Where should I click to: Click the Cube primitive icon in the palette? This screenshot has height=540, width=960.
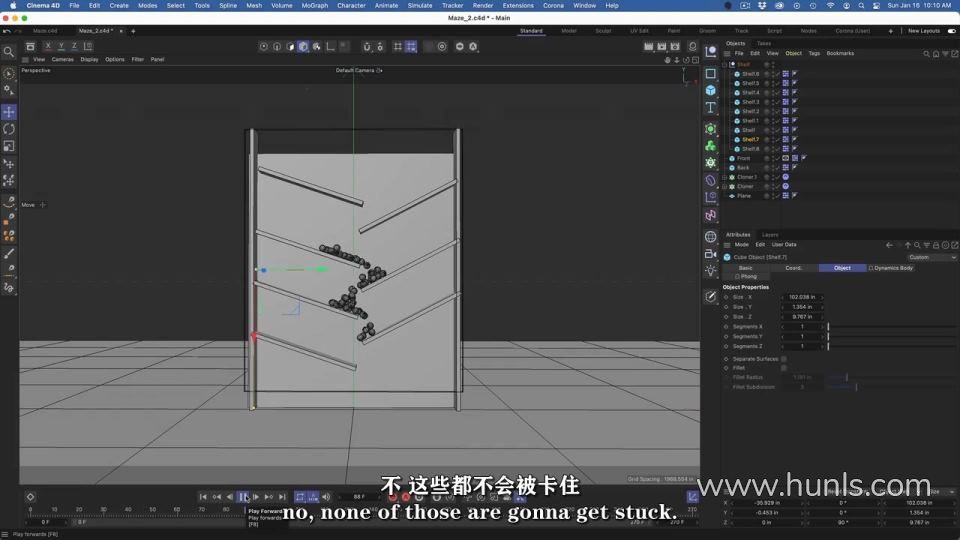710,90
